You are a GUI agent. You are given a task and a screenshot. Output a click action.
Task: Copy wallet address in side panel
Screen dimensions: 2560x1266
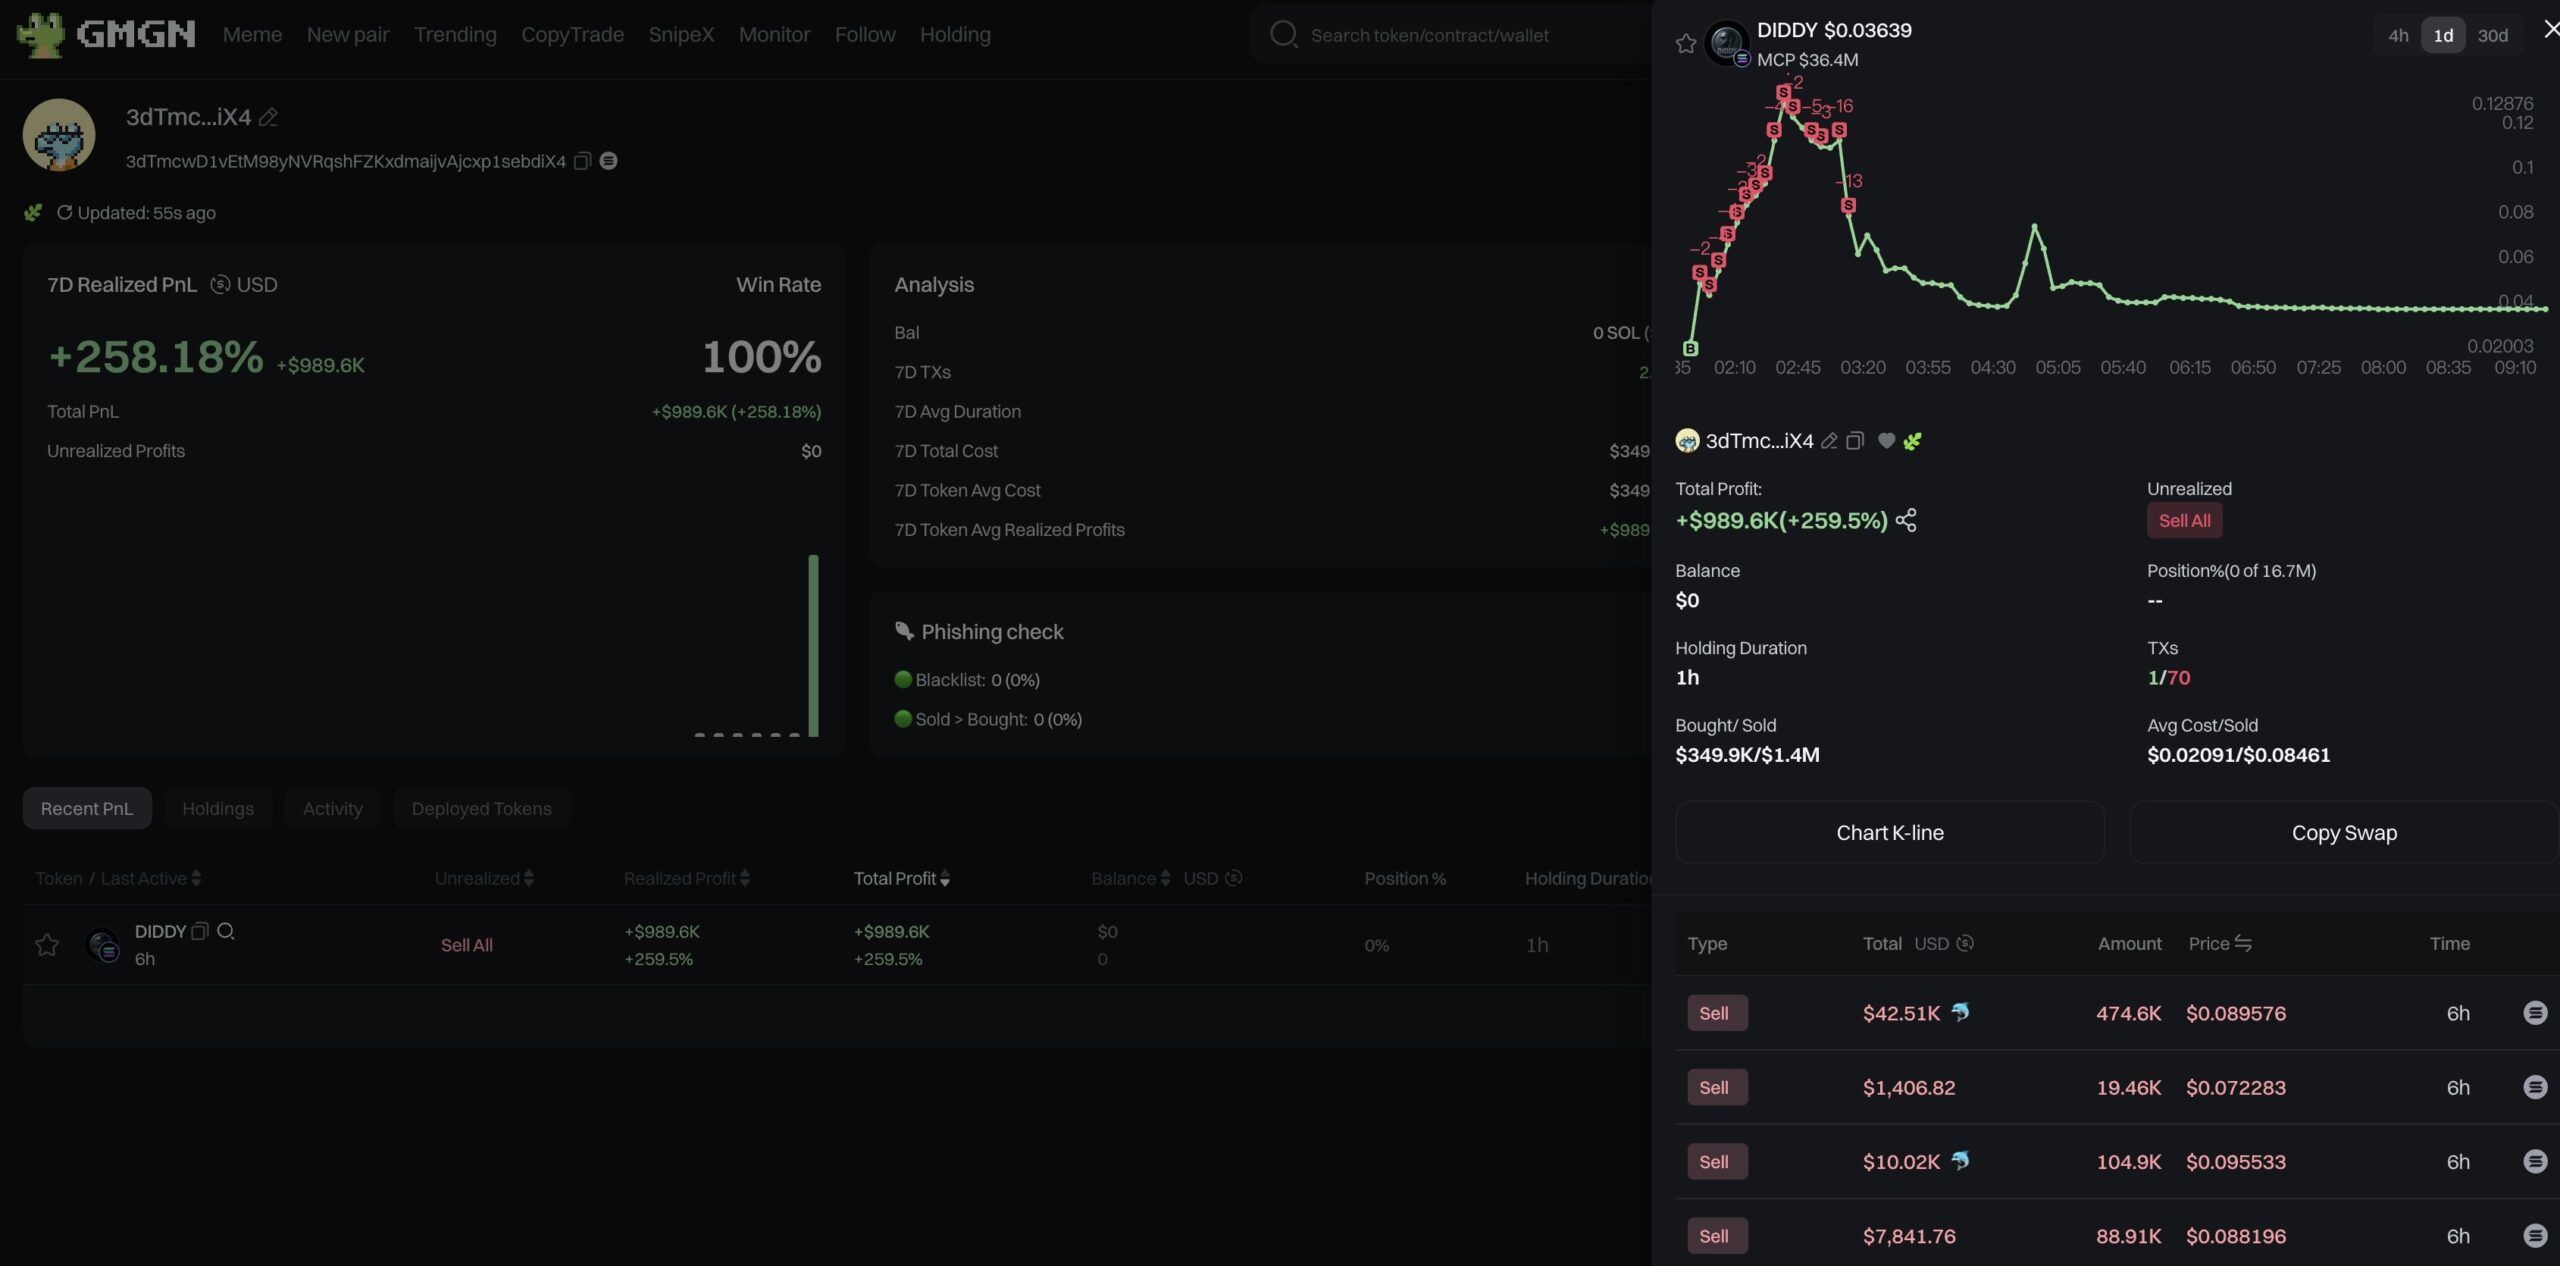point(1855,441)
